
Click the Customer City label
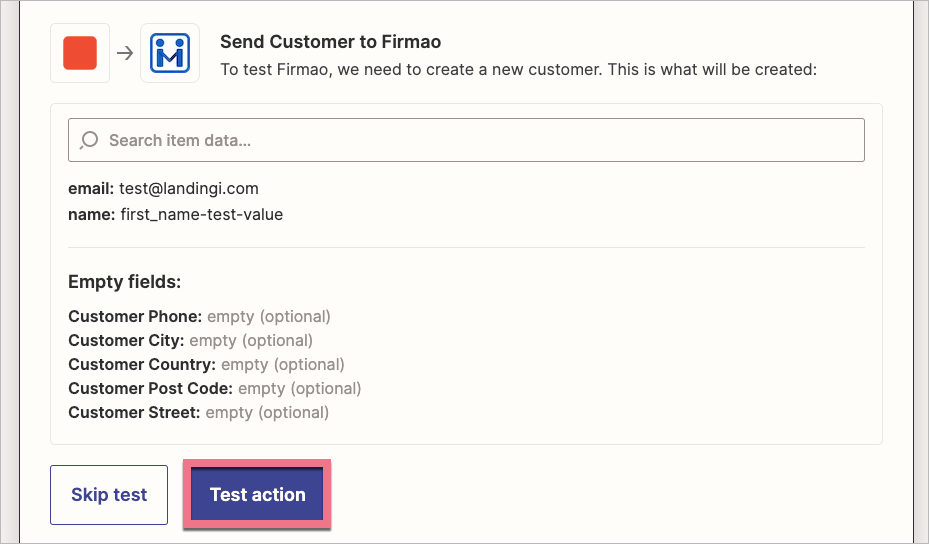pyautogui.click(x=126, y=340)
